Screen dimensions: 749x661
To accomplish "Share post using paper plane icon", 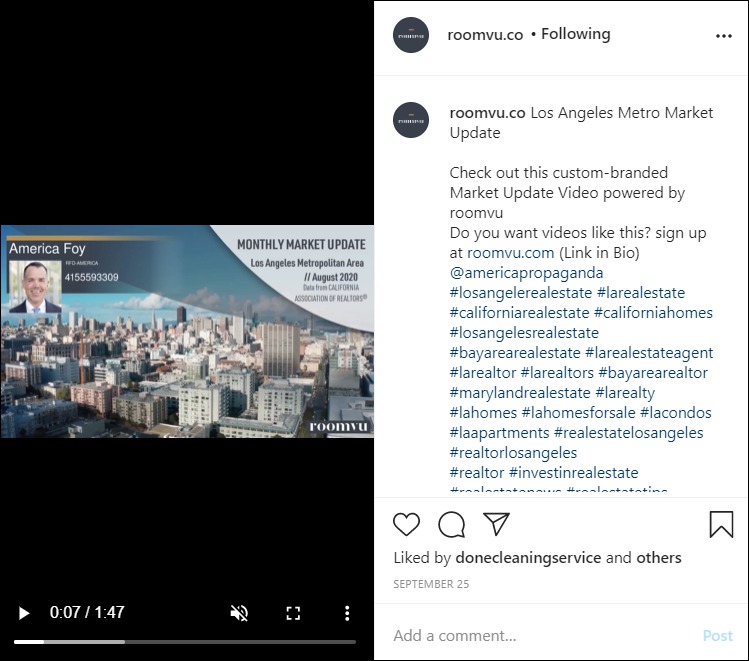I will (497, 524).
